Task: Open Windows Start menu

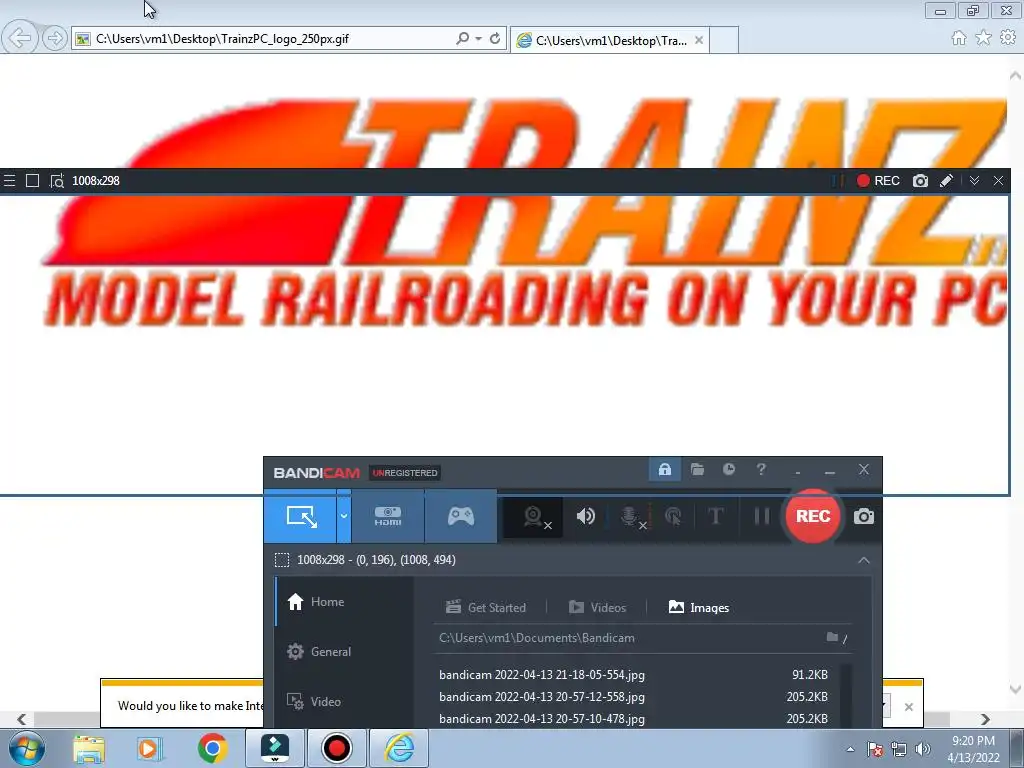Action: (26, 748)
